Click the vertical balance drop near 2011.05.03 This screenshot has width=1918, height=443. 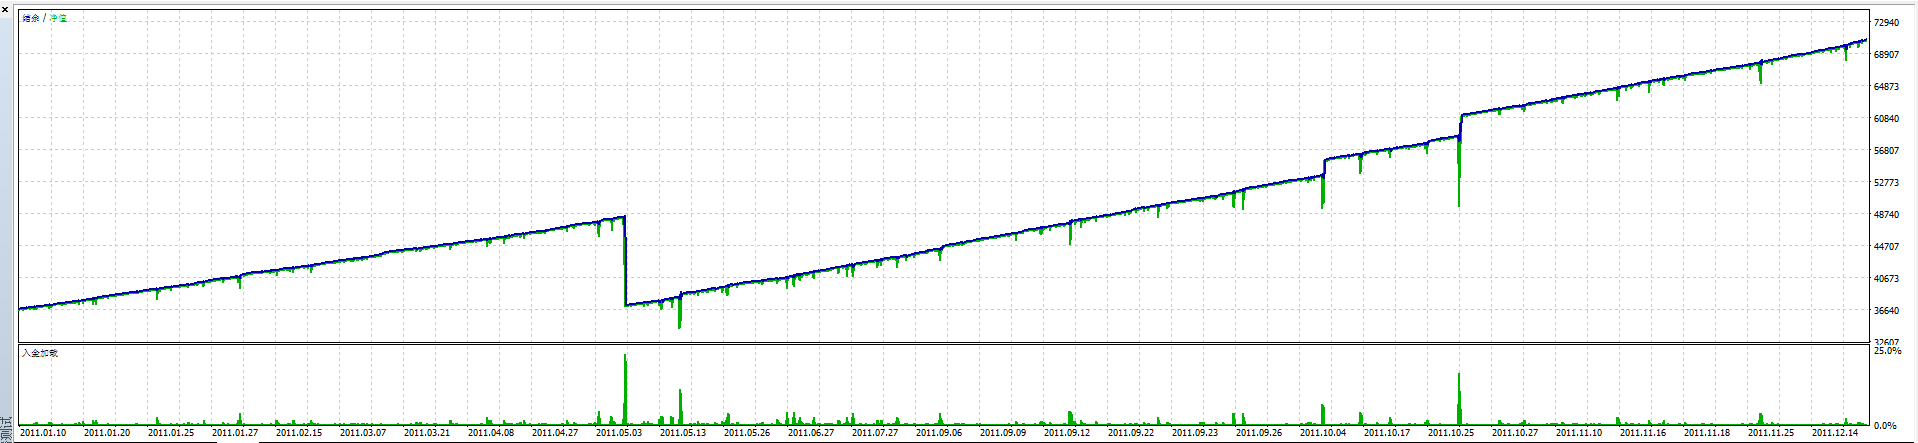(625, 260)
